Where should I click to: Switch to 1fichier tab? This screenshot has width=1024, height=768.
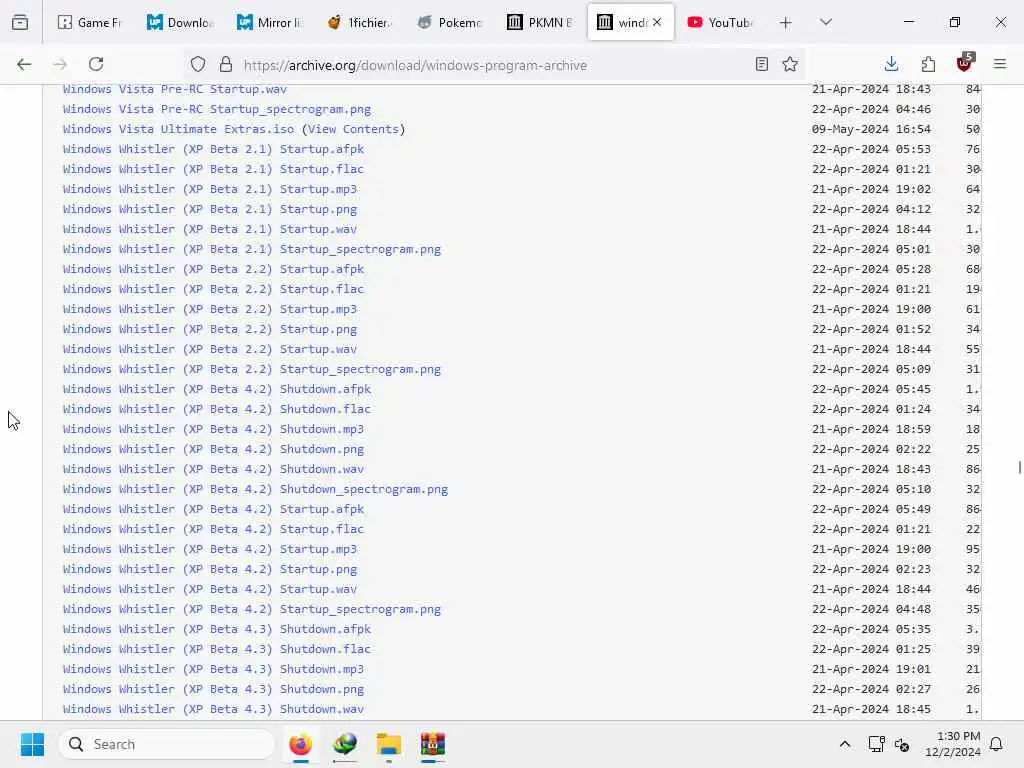click(x=360, y=22)
